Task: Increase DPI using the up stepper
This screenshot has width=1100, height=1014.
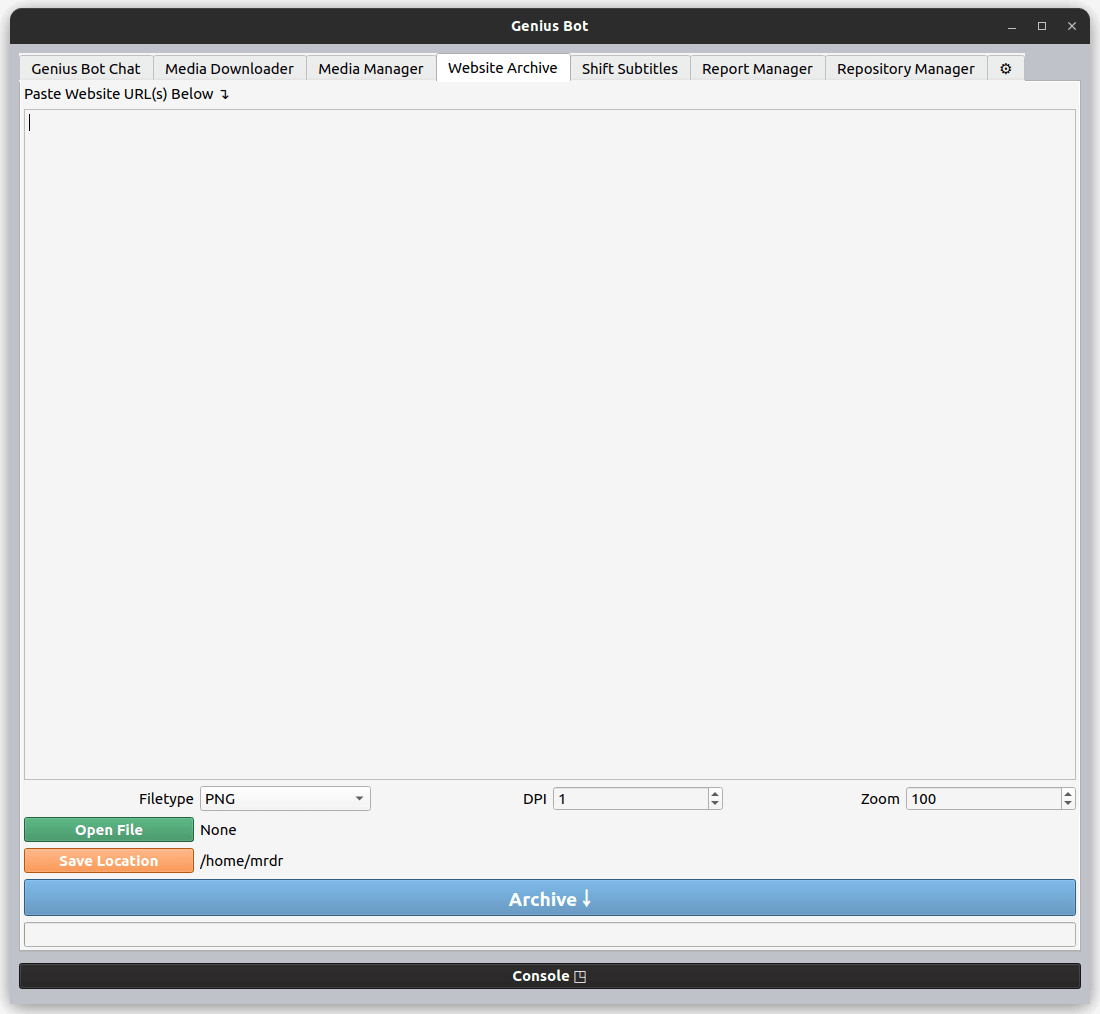Action: pyautogui.click(x=714, y=793)
